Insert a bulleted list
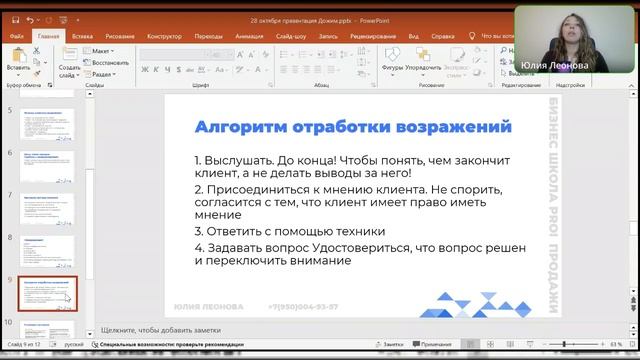Image resolution: width=640 pixels, height=360 pixels. [x=284, y=55]
